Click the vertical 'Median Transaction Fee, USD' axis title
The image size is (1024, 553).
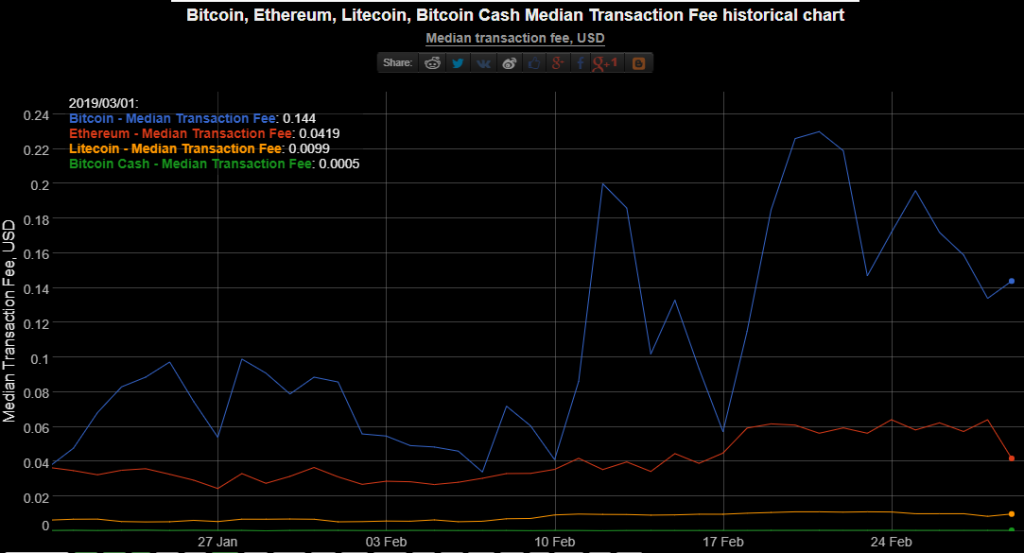(8, 321)
